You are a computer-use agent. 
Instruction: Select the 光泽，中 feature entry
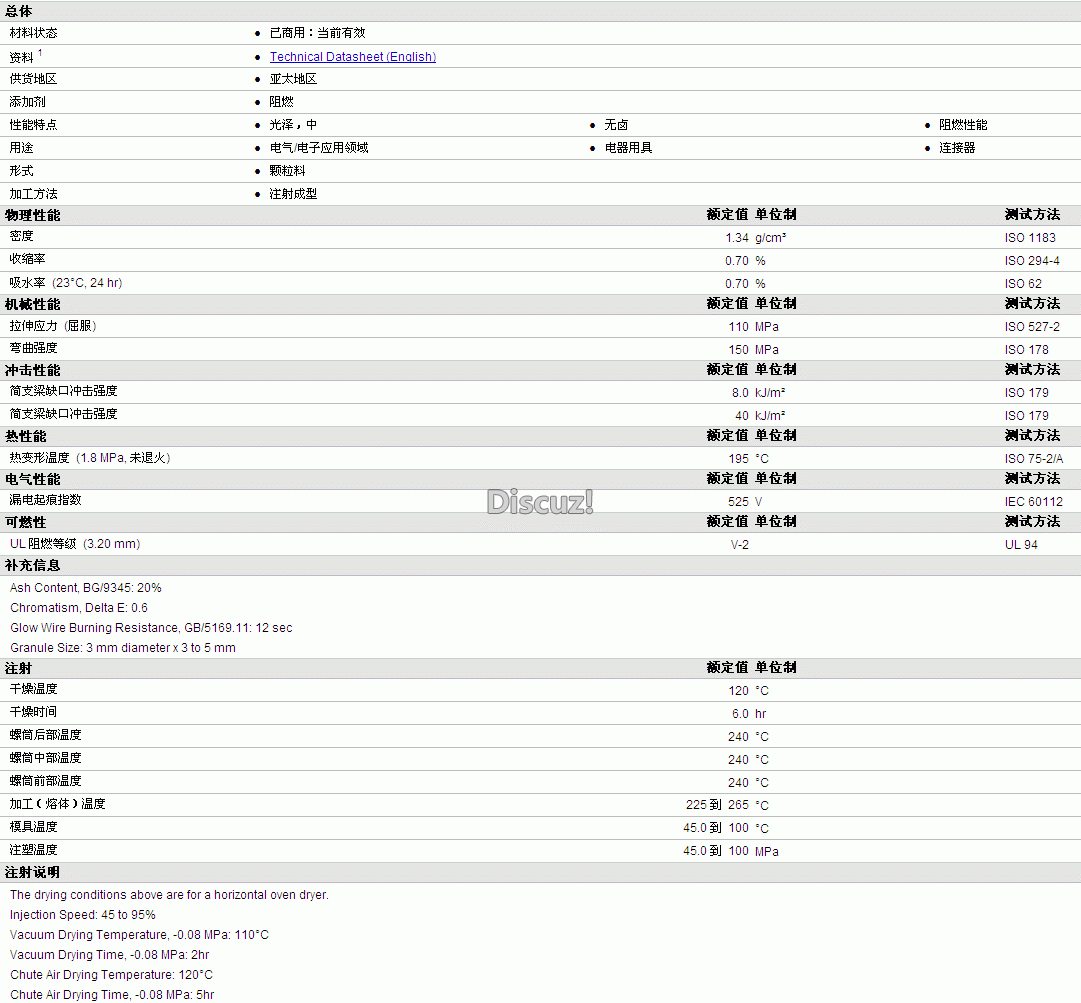pos(293,125)
